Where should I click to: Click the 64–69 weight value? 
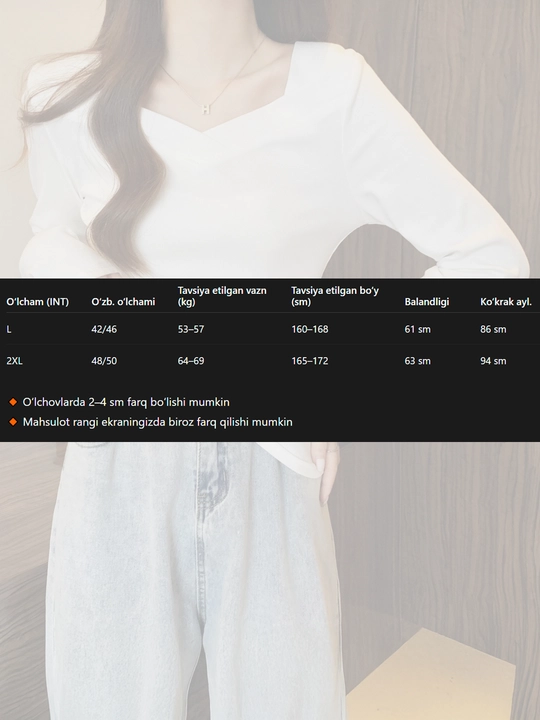point(191,361)
